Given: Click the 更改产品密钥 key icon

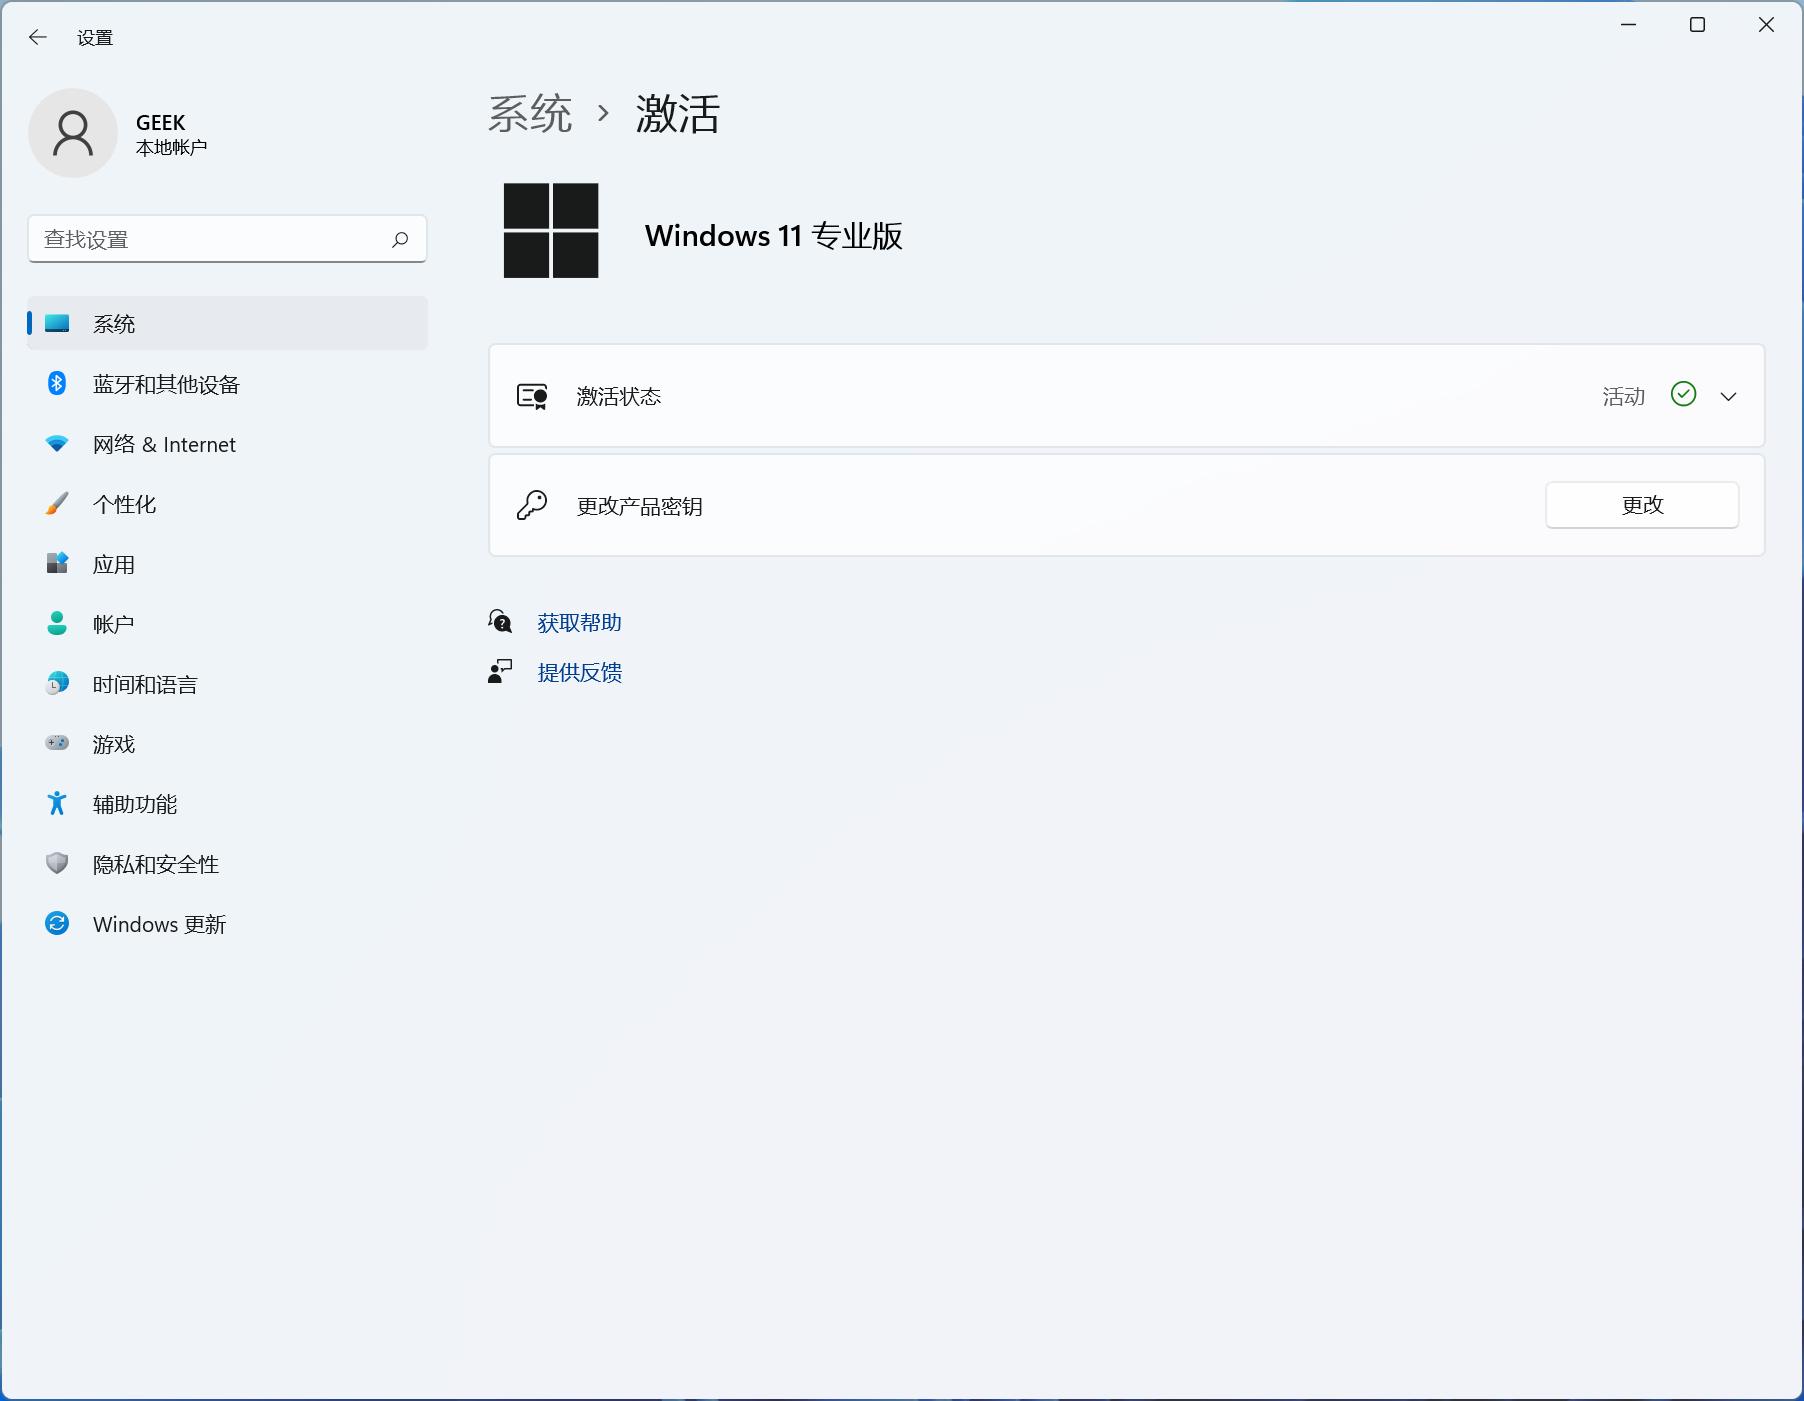Looking at the screenshot, I should click(533, 505).
